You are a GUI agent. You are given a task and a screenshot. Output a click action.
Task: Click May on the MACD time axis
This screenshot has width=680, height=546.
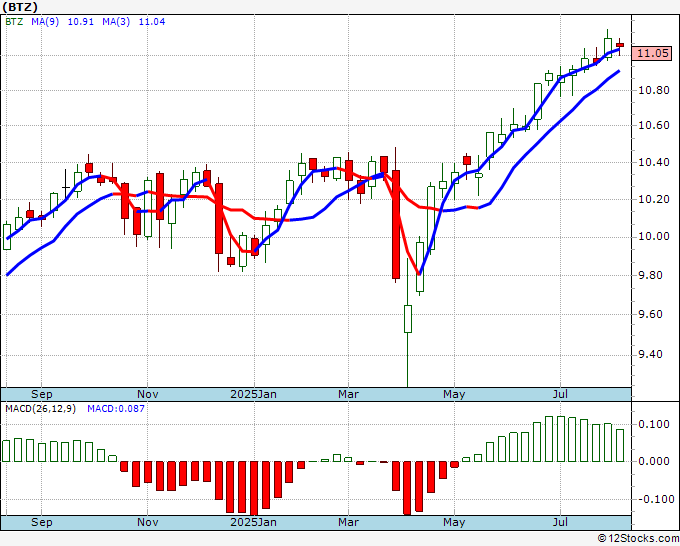pos(454,522)
